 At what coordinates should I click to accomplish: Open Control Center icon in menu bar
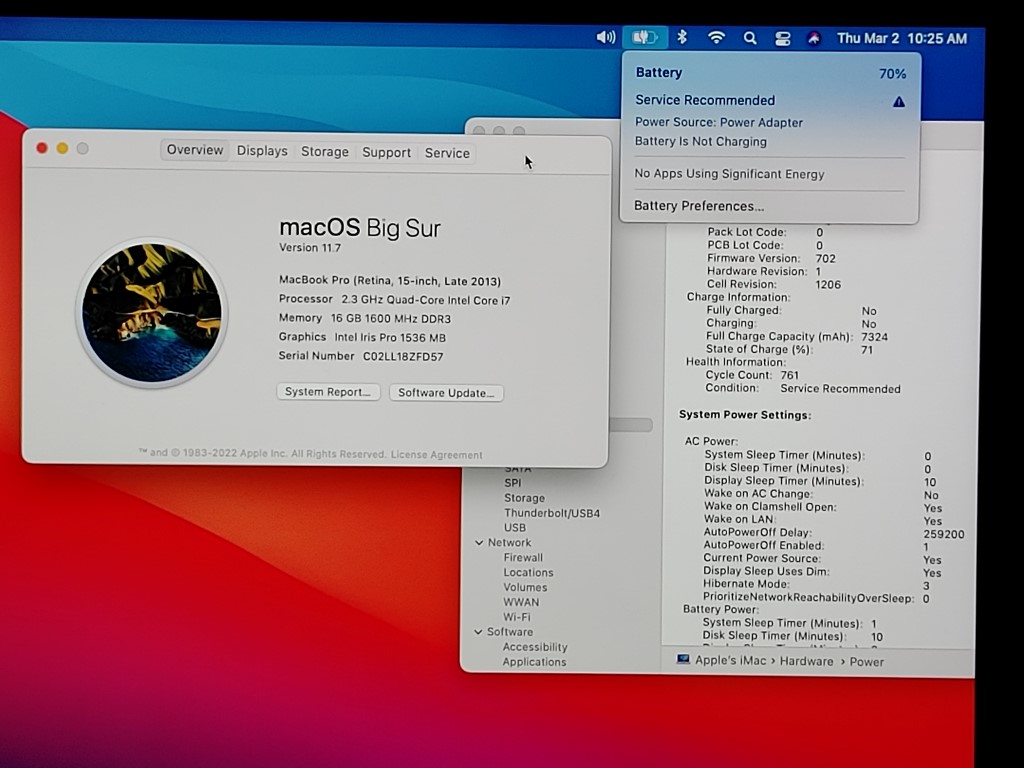(782, 39)
